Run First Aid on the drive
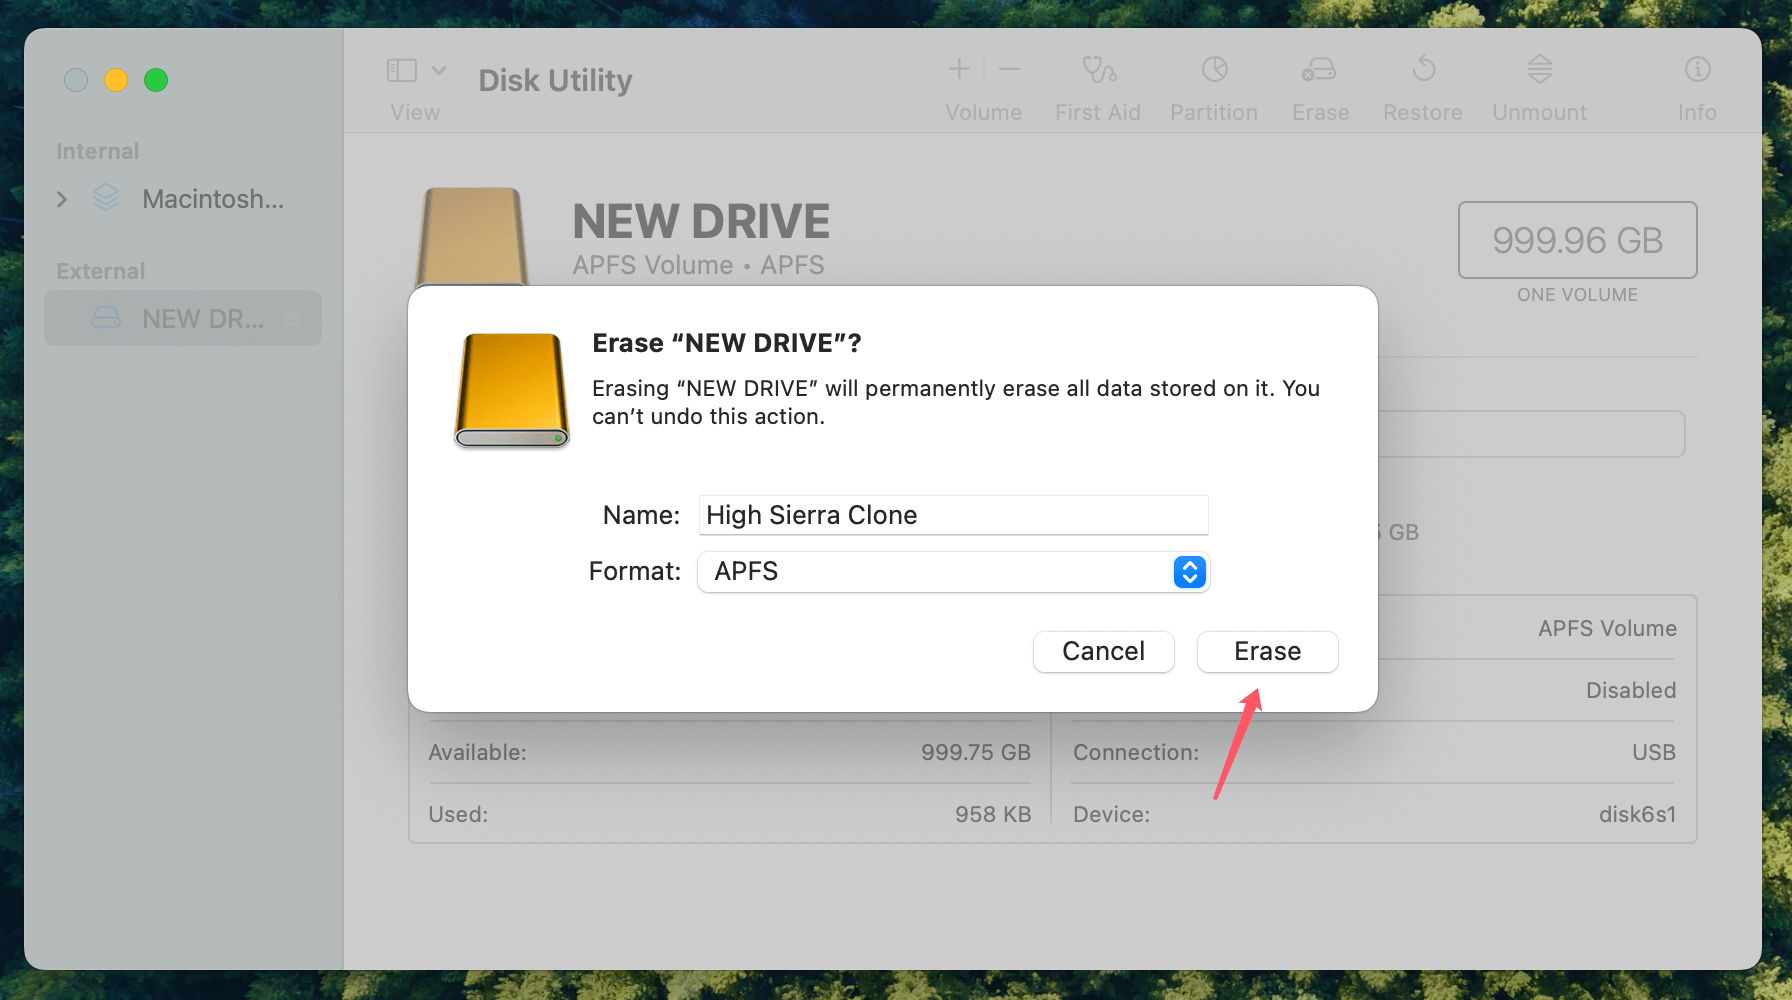Image resolution: width=1792 pixels, height=1000 pixels. 1097,85
